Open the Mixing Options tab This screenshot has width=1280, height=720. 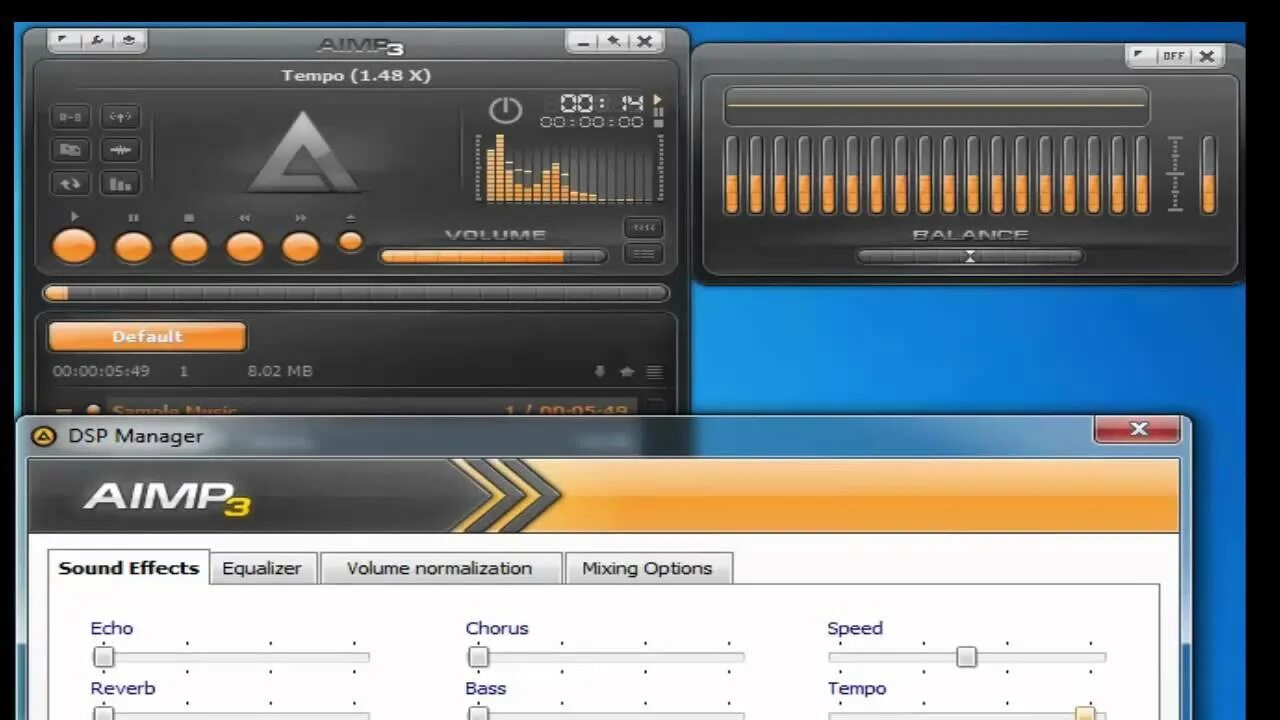[647, 568]
